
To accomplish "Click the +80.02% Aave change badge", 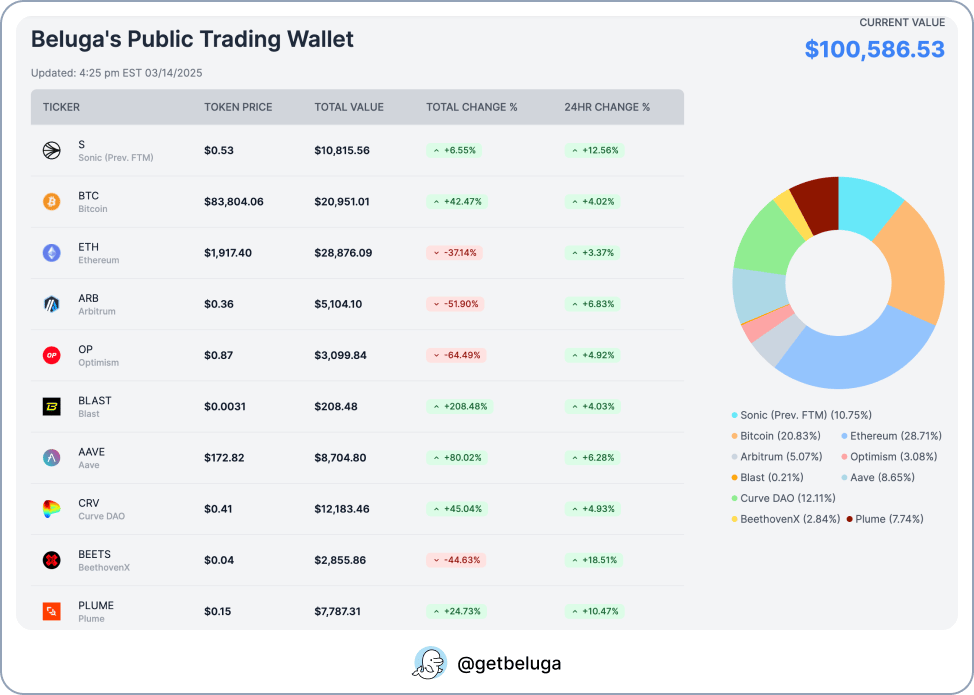I will [x=457, y=458].
